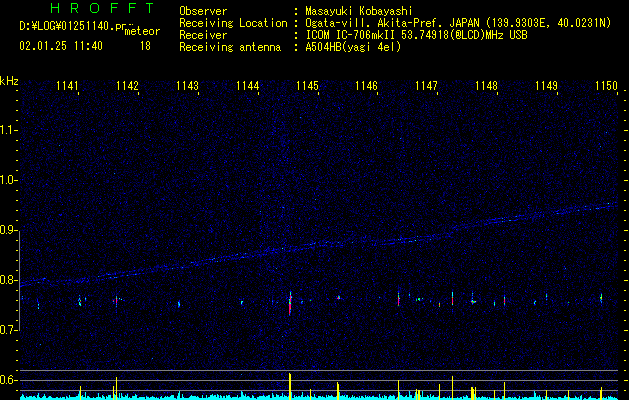Image resolution: width=629 pixels, height=400 pixels.
Task: Click the meteor count value 18
Action: pos(145,46)
